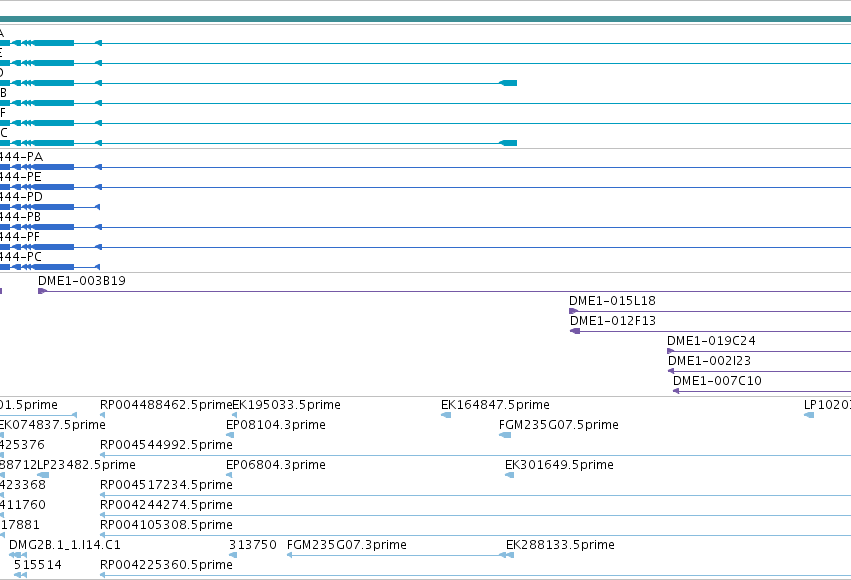Click the DME1-015L18 start arrow marker
The width and height of the screenshot is (851, 580).
(x=573, y=311)
